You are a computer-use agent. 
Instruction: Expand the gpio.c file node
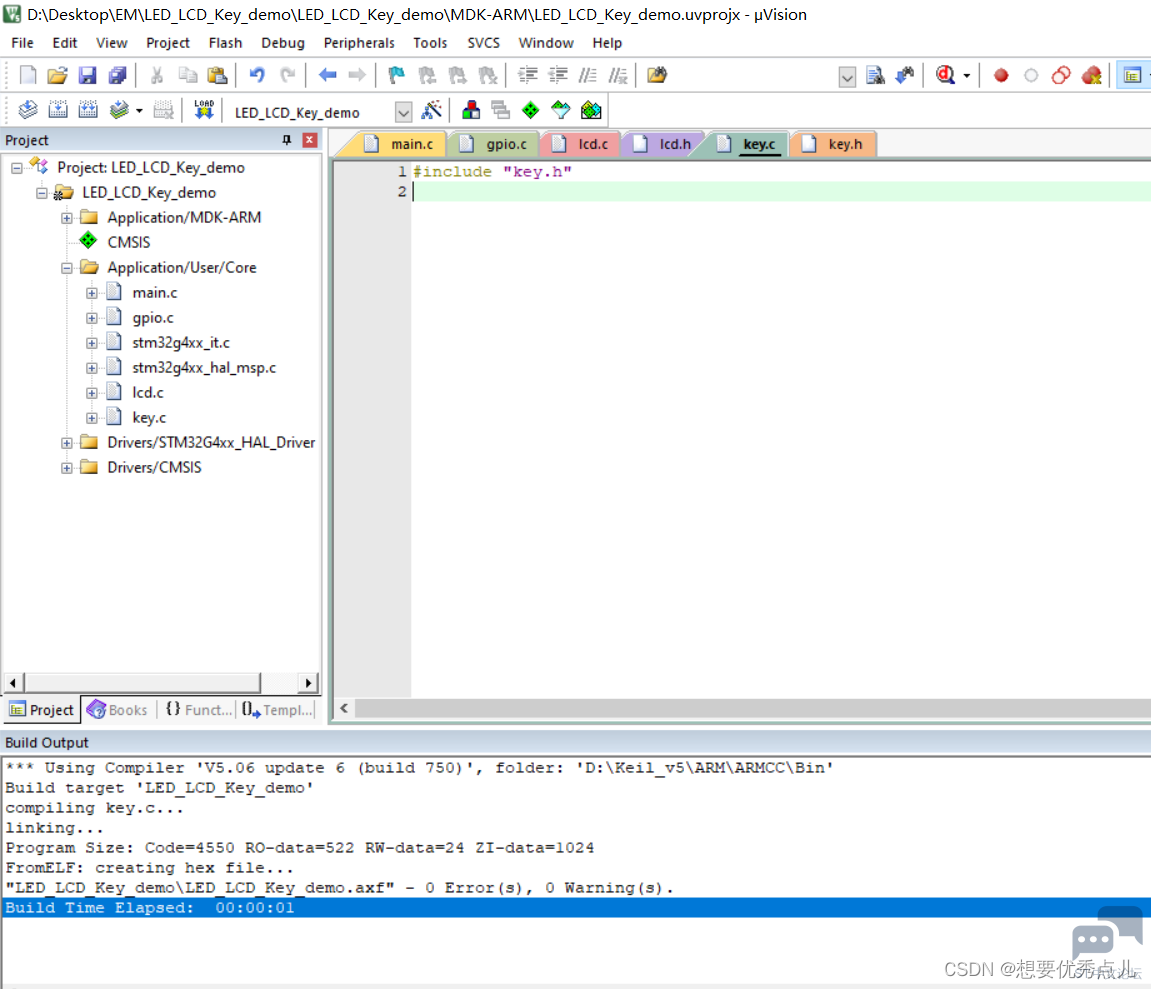(92, 318)
